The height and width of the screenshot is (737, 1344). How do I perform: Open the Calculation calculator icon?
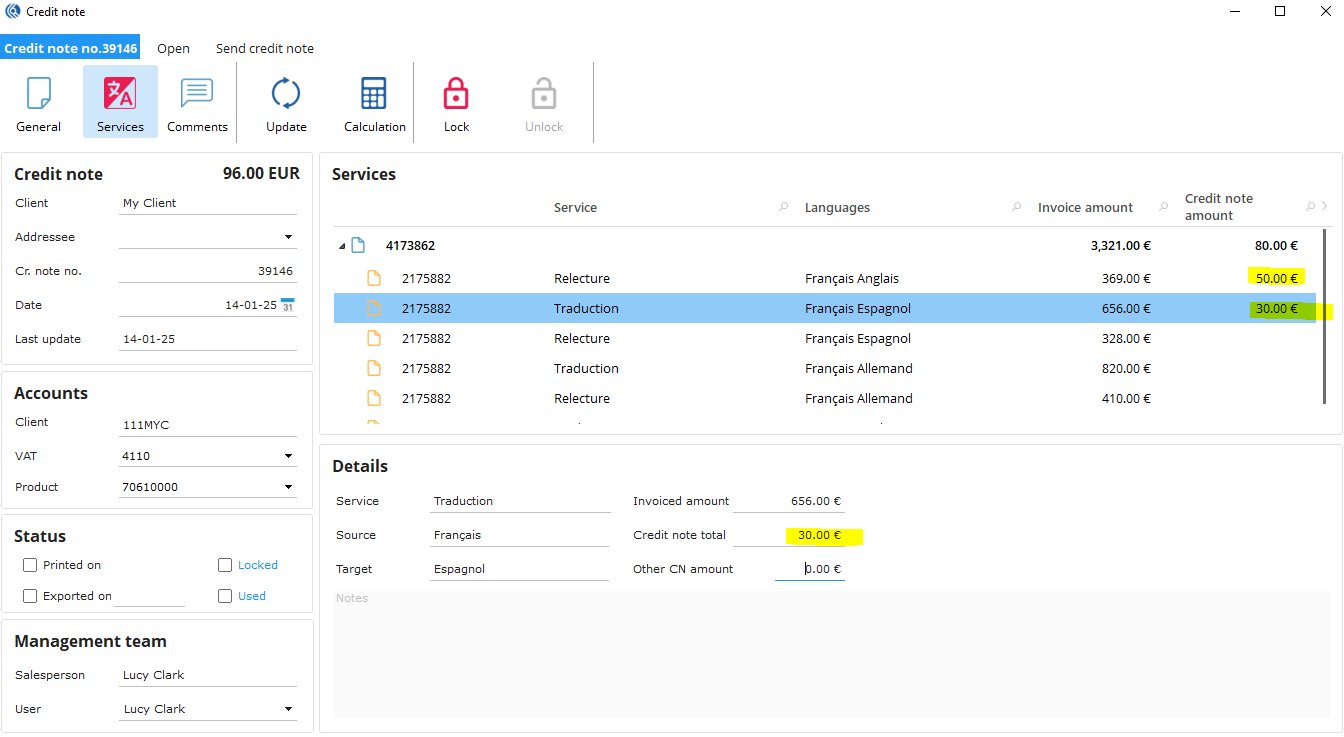pos(374,94)
